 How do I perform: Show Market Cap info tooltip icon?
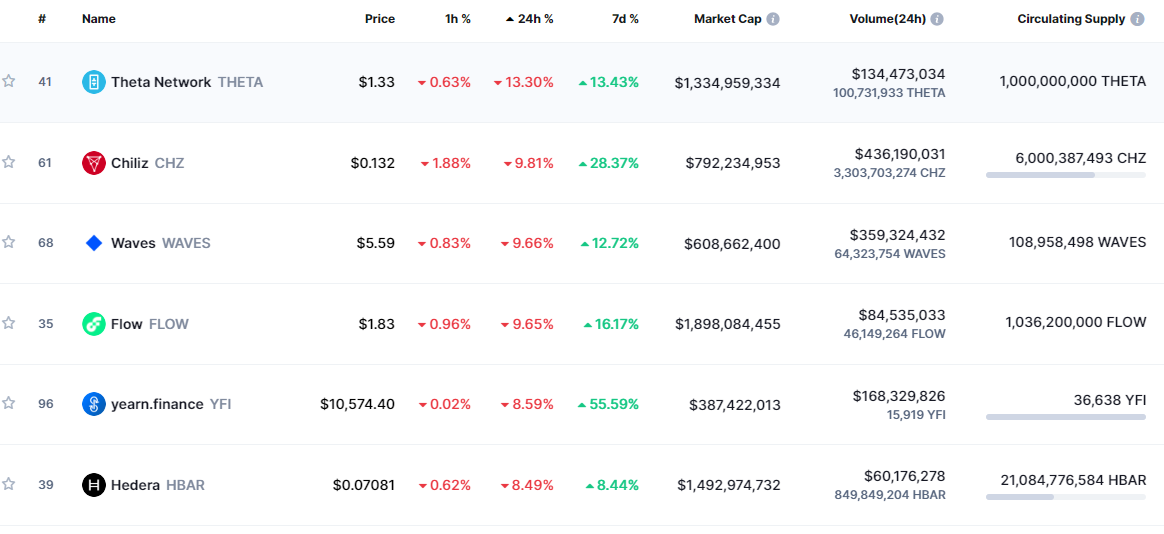click(x=773, y=19)
